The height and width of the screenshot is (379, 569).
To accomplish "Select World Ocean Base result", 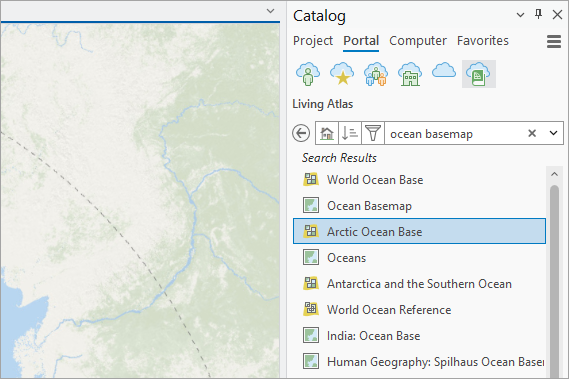I will (x=419, y=179).
